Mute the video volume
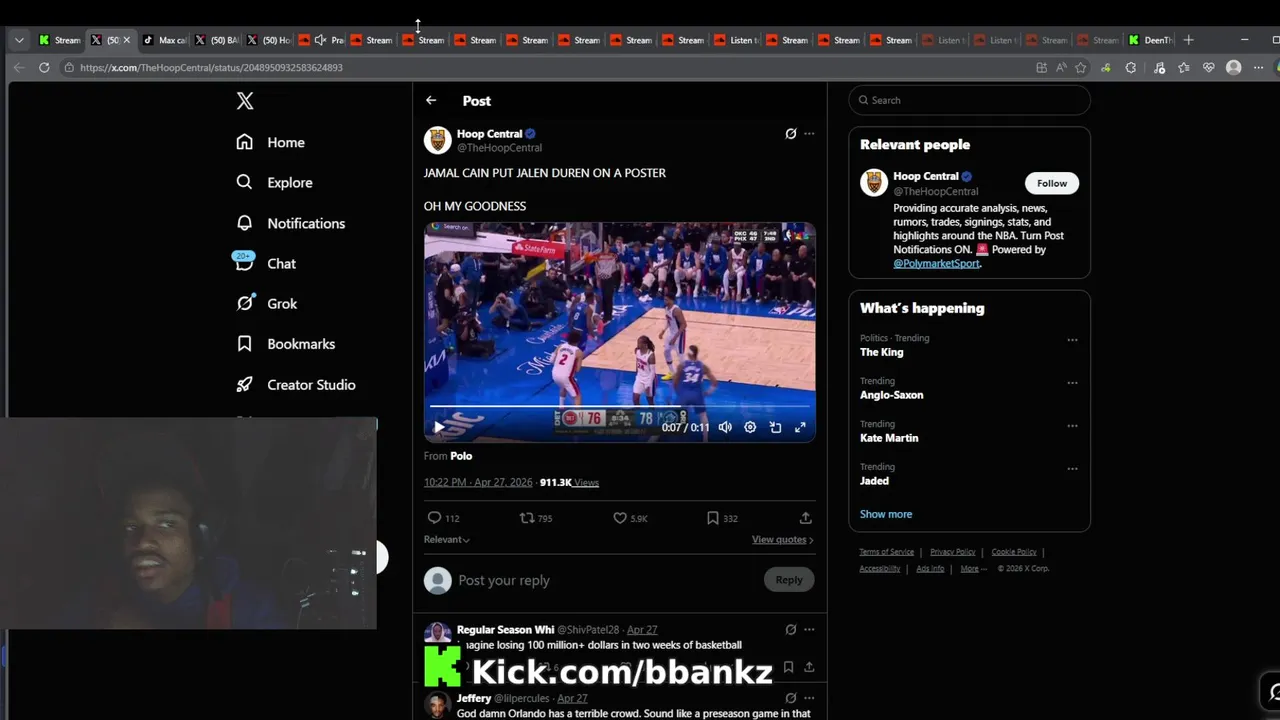1280x720 pixels. (725, 427)
